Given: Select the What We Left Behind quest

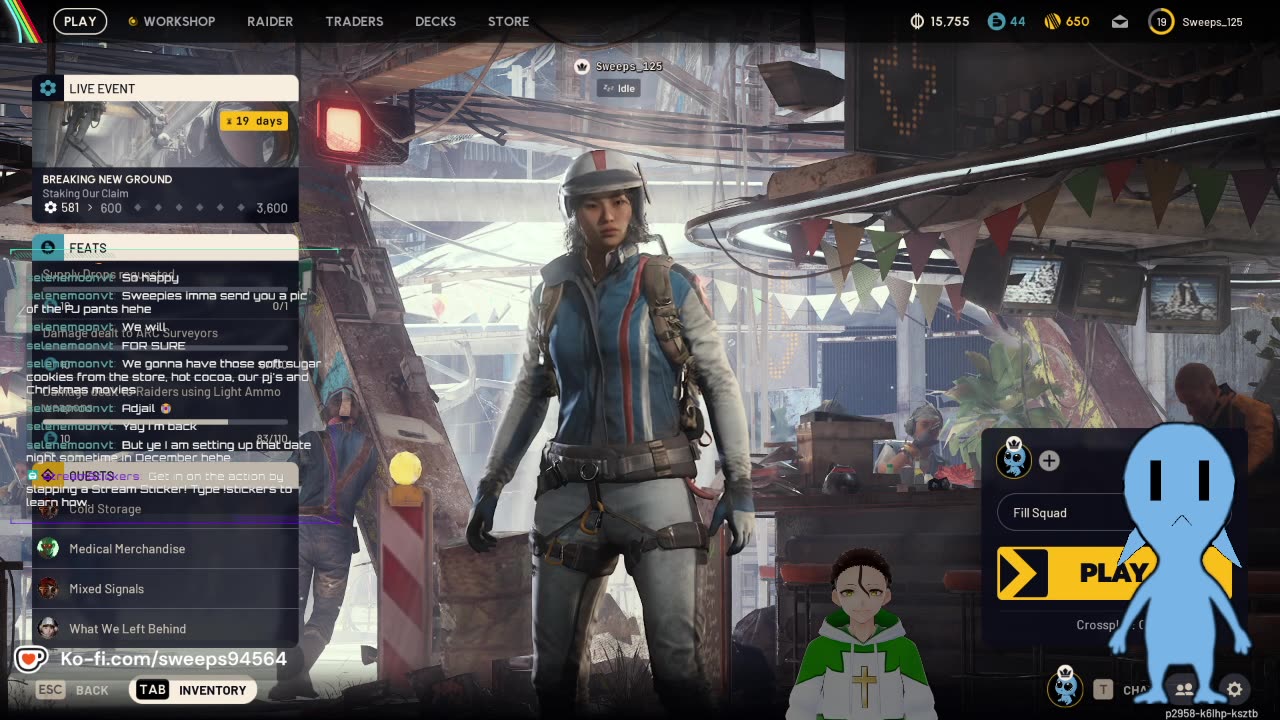Looking at the screenshot, I should coord(165,629).
